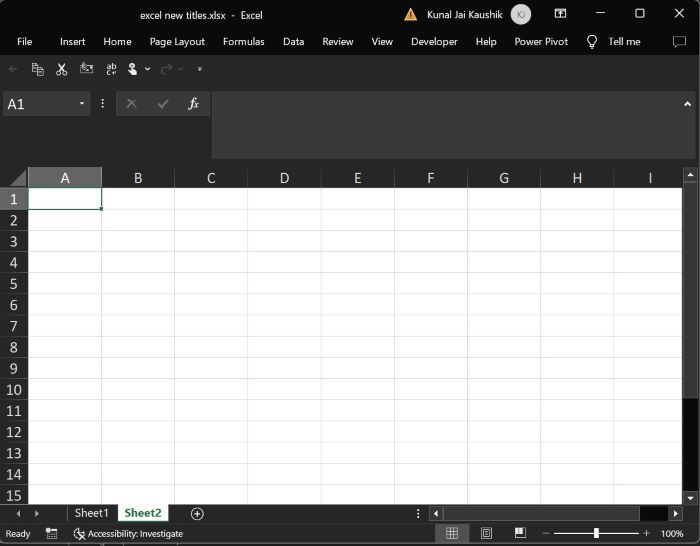Screen dimensions: 700x546
Task: Click horizontal scrollbar right arrow
Action: pyautogui.click(x=675, y=513)
